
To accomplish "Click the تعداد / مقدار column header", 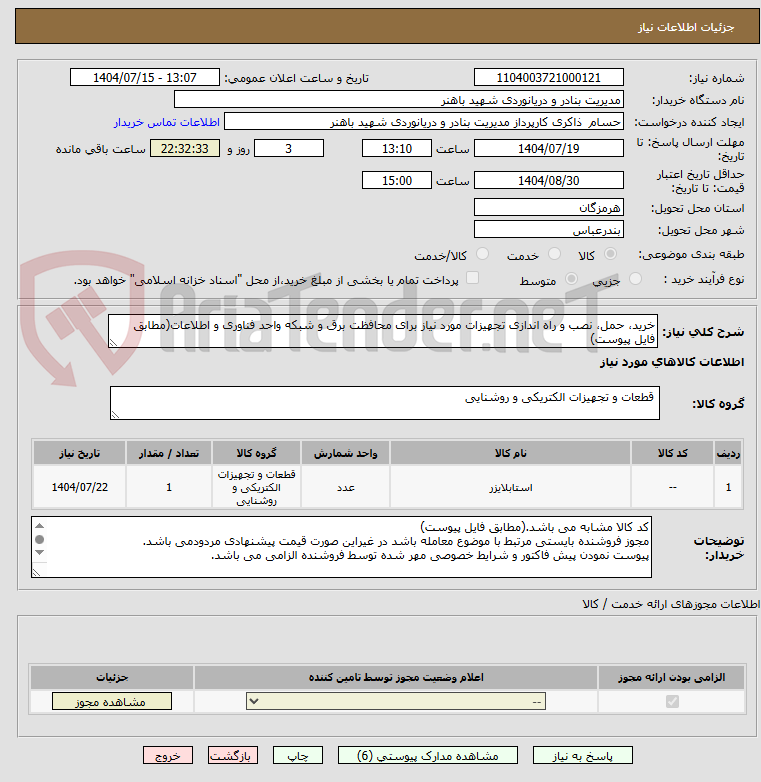I will (x=169, y=453).
